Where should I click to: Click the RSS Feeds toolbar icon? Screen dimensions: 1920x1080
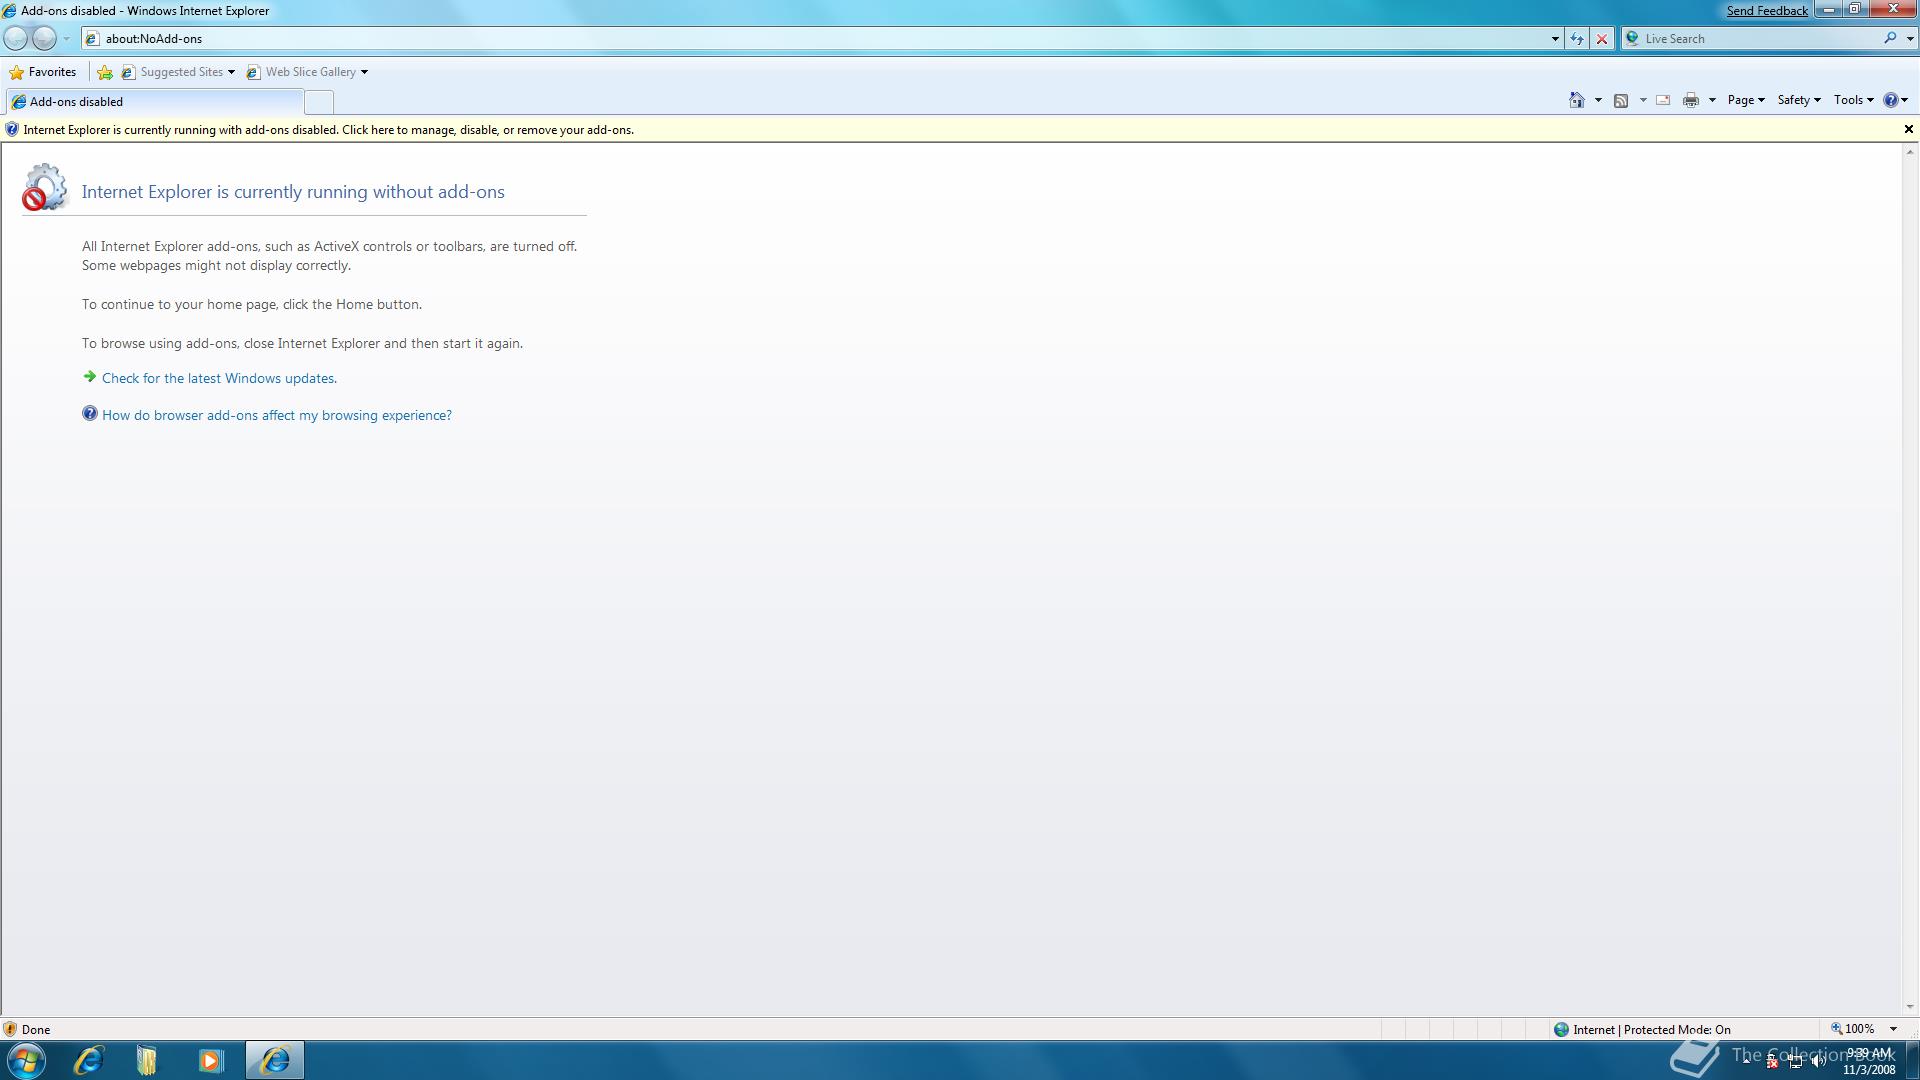(1621, 100)
